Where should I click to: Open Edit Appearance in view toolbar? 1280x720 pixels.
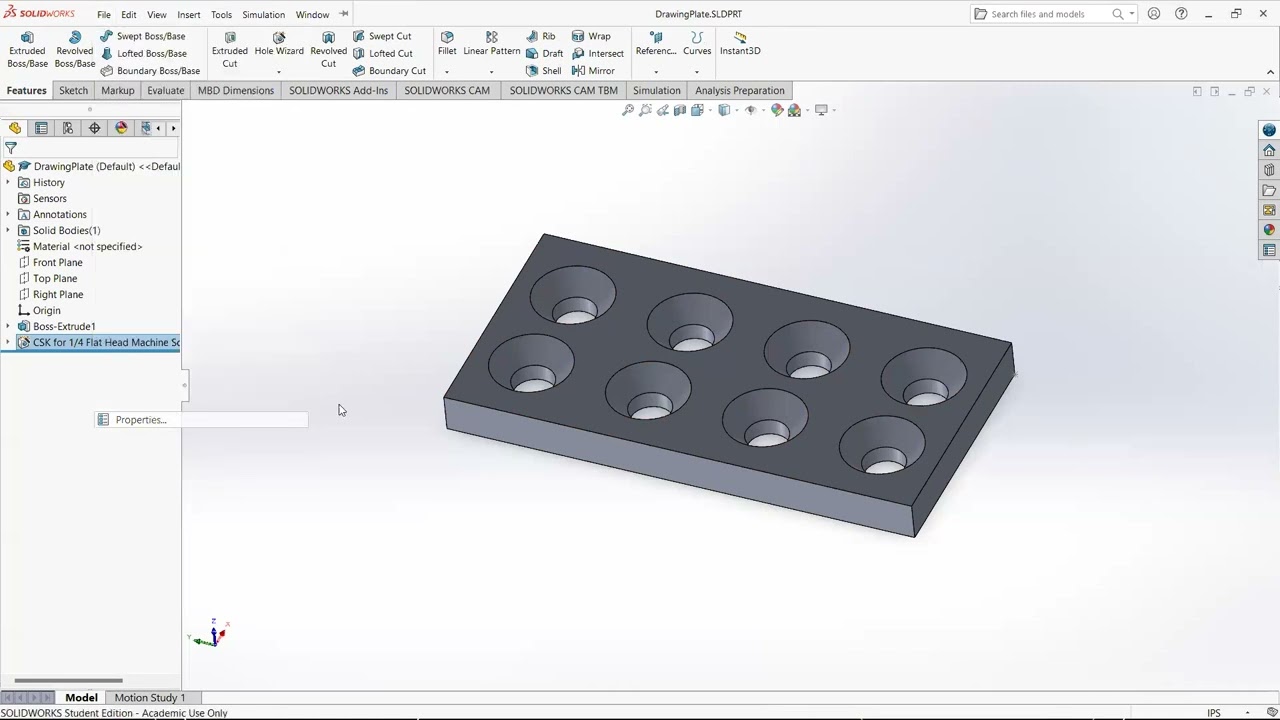point(777,110)
